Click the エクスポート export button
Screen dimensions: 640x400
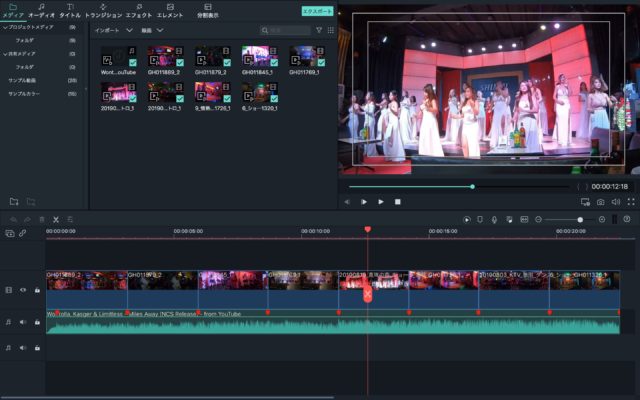coord(317,11)
